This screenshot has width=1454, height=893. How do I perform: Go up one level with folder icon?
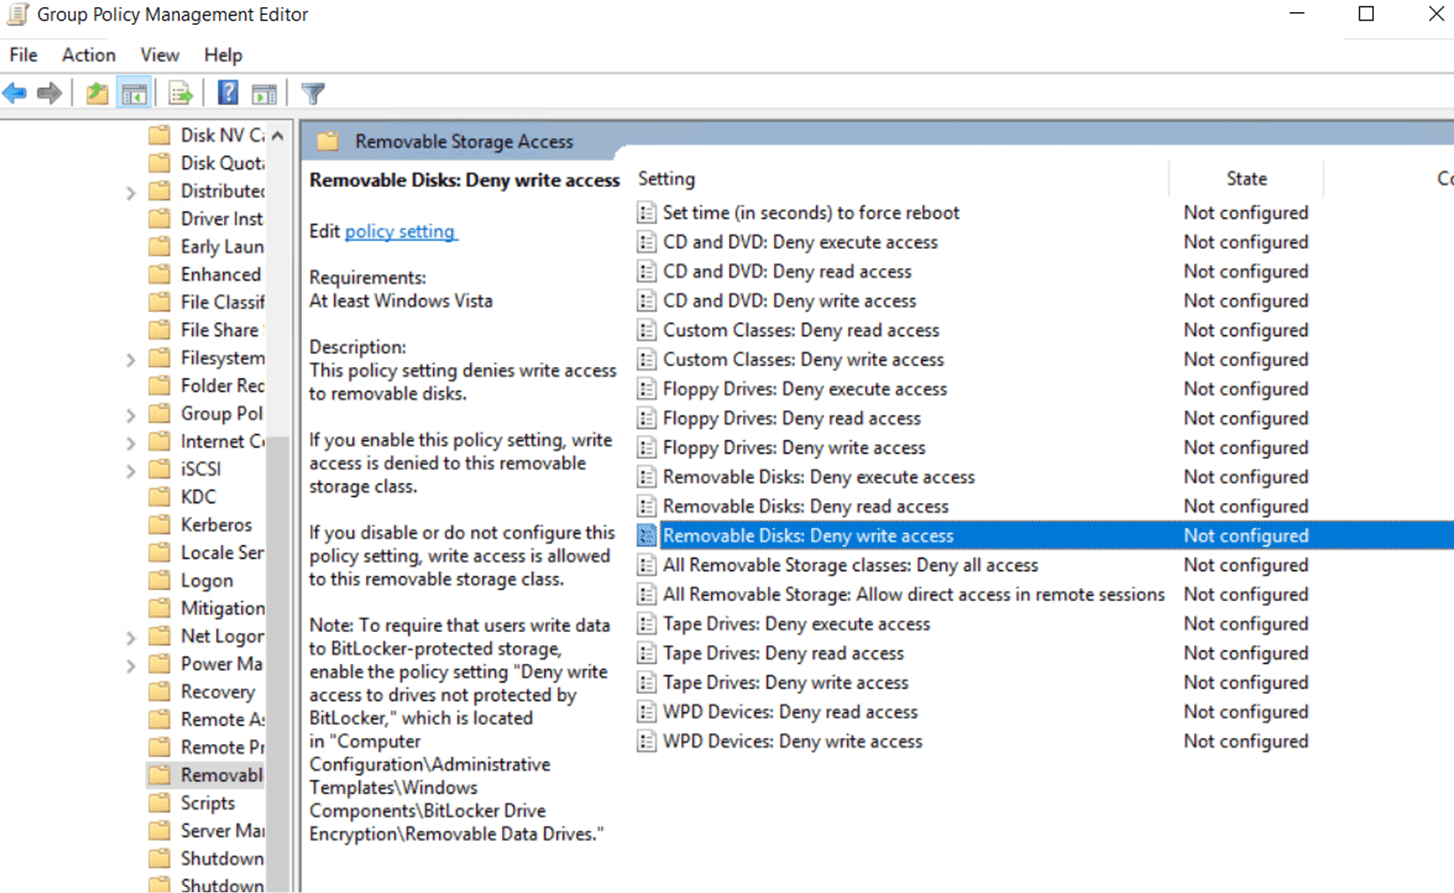[97, 94]
